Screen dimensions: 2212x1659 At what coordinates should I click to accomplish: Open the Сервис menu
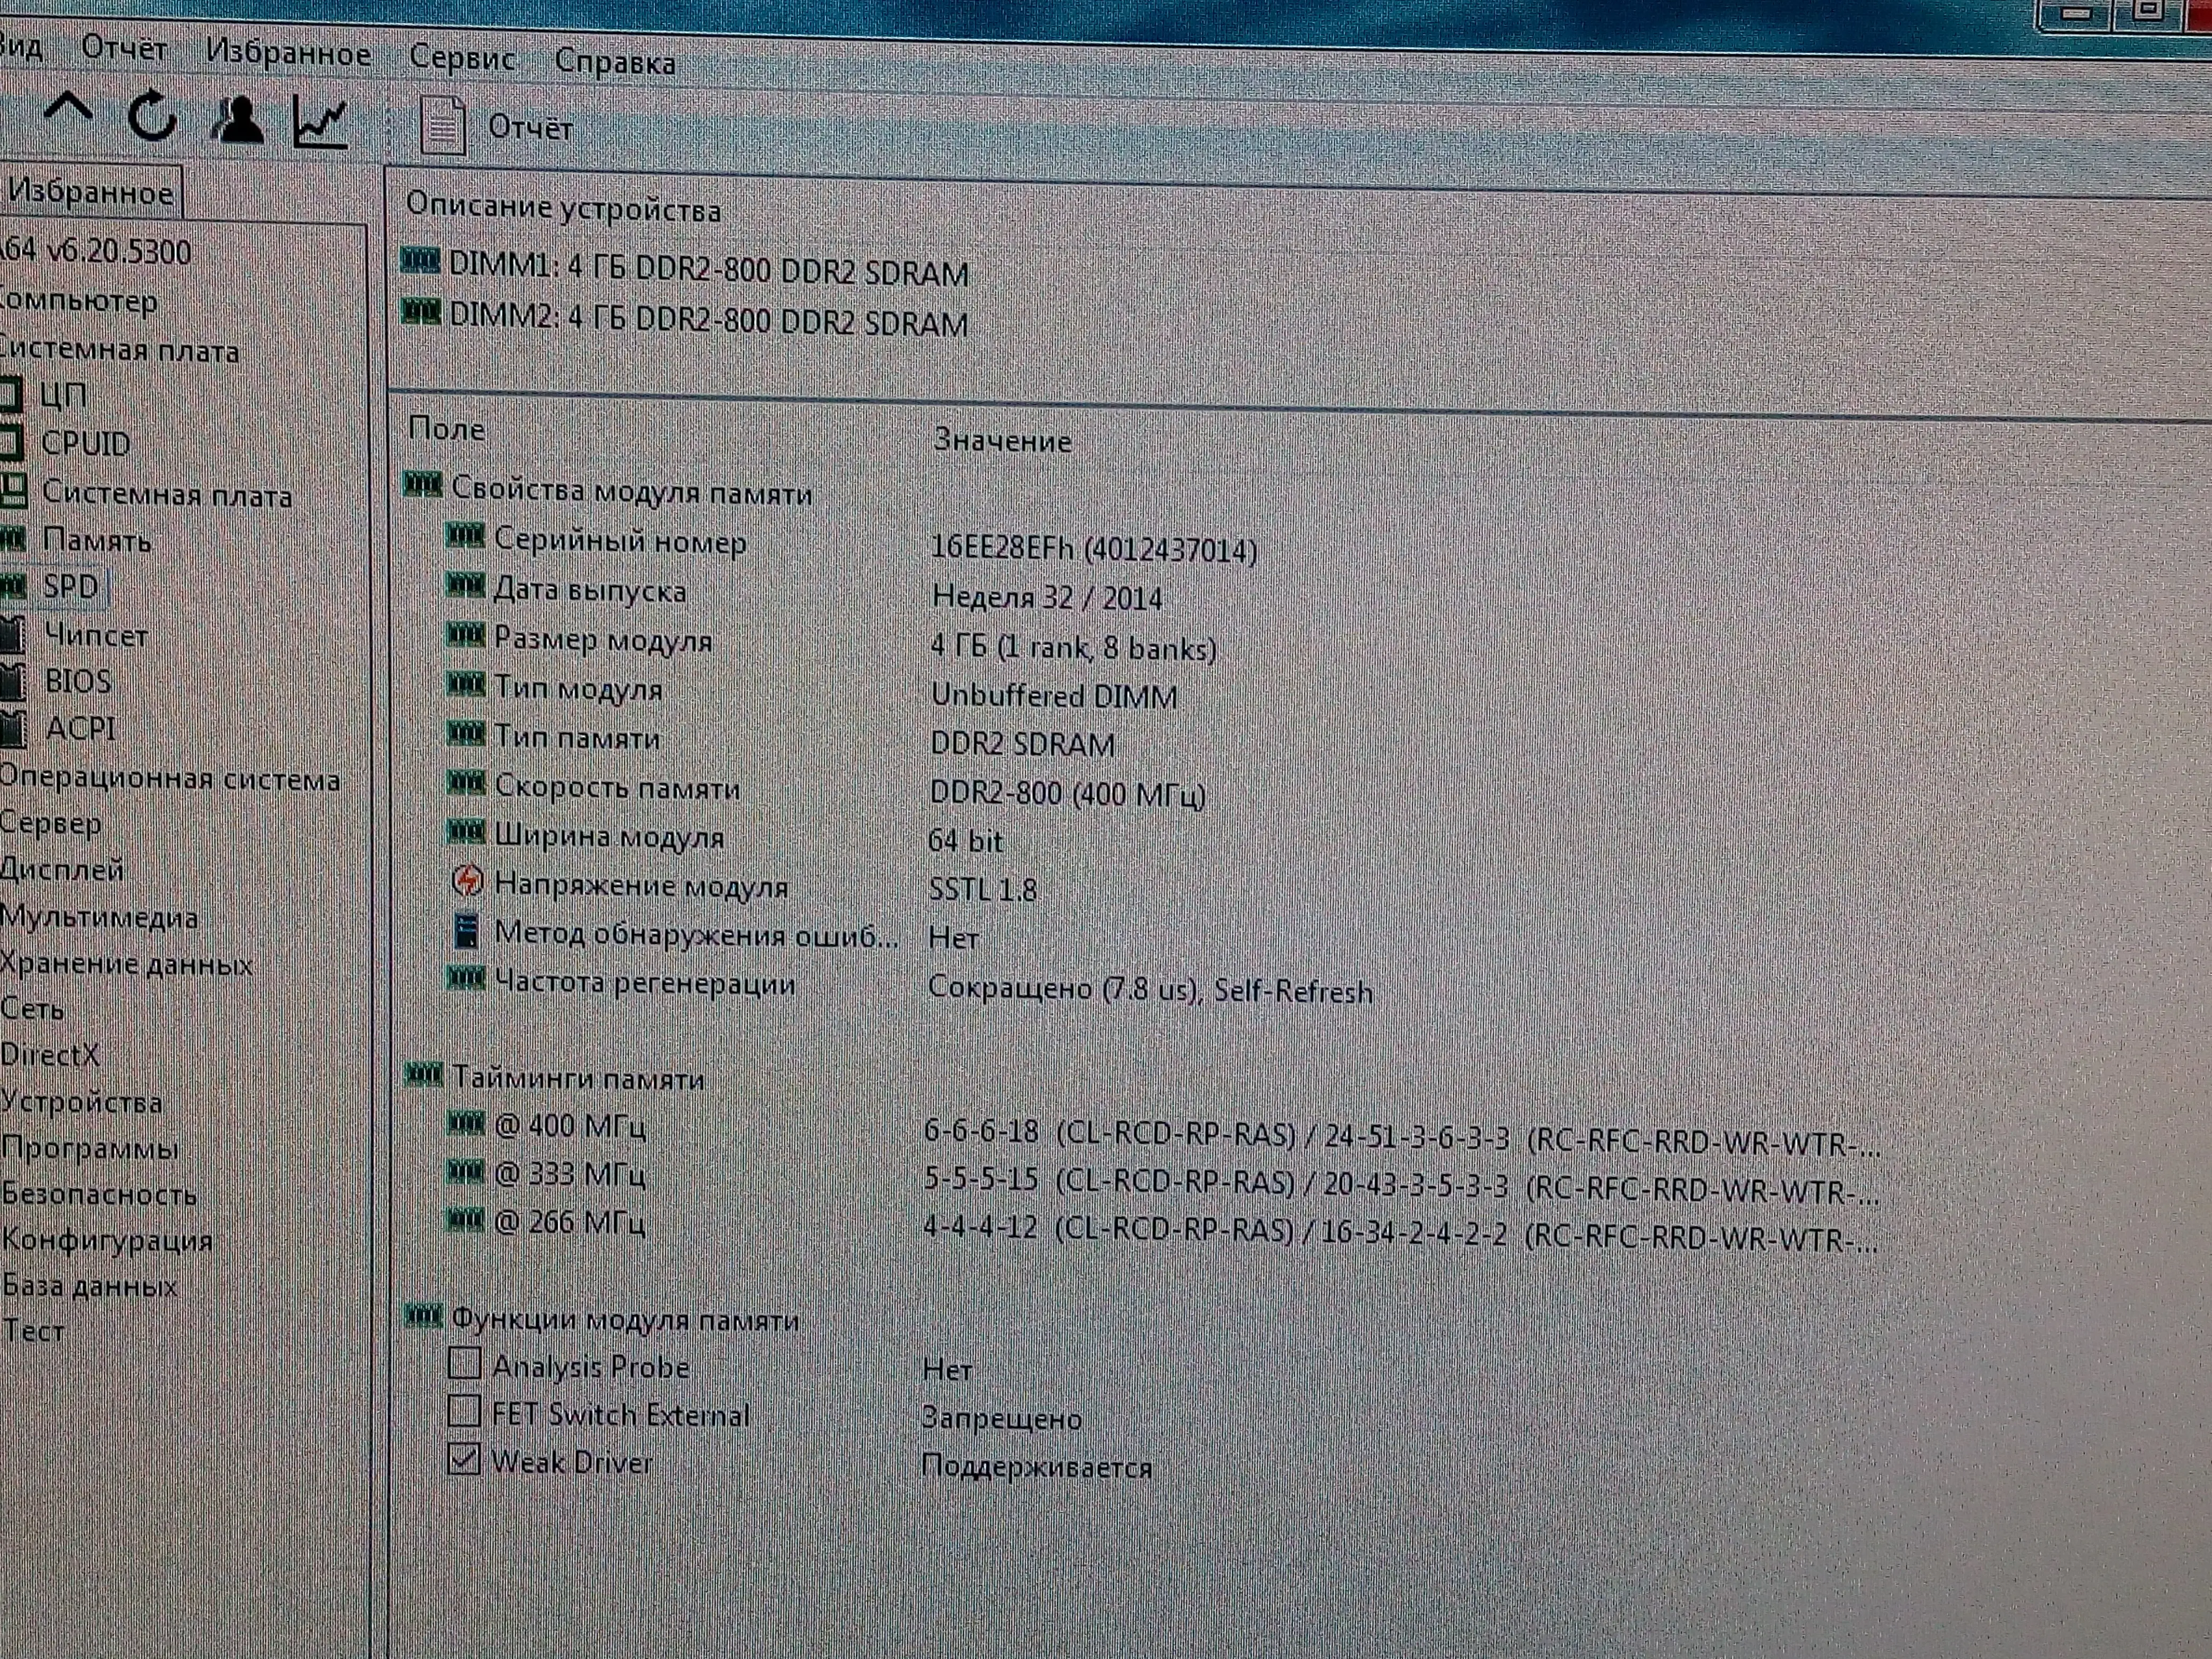(462, 58)
